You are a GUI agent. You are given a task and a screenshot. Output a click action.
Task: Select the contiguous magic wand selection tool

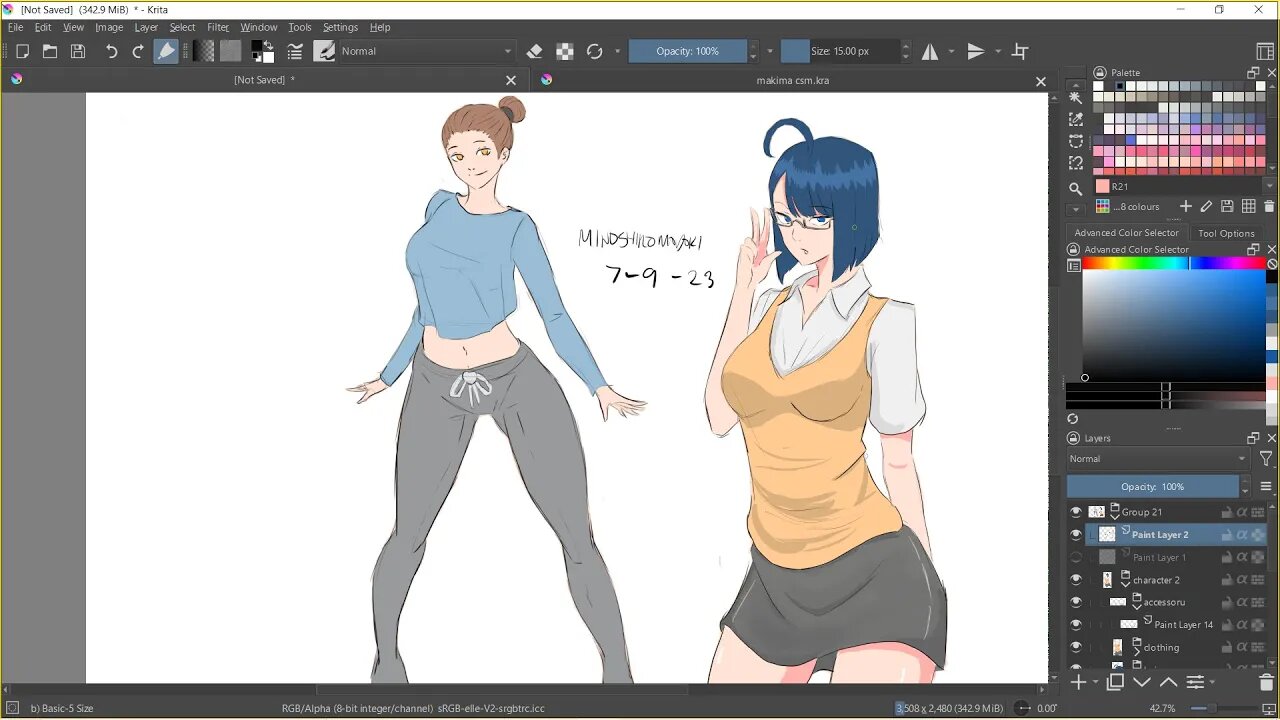click(1076, 98)
